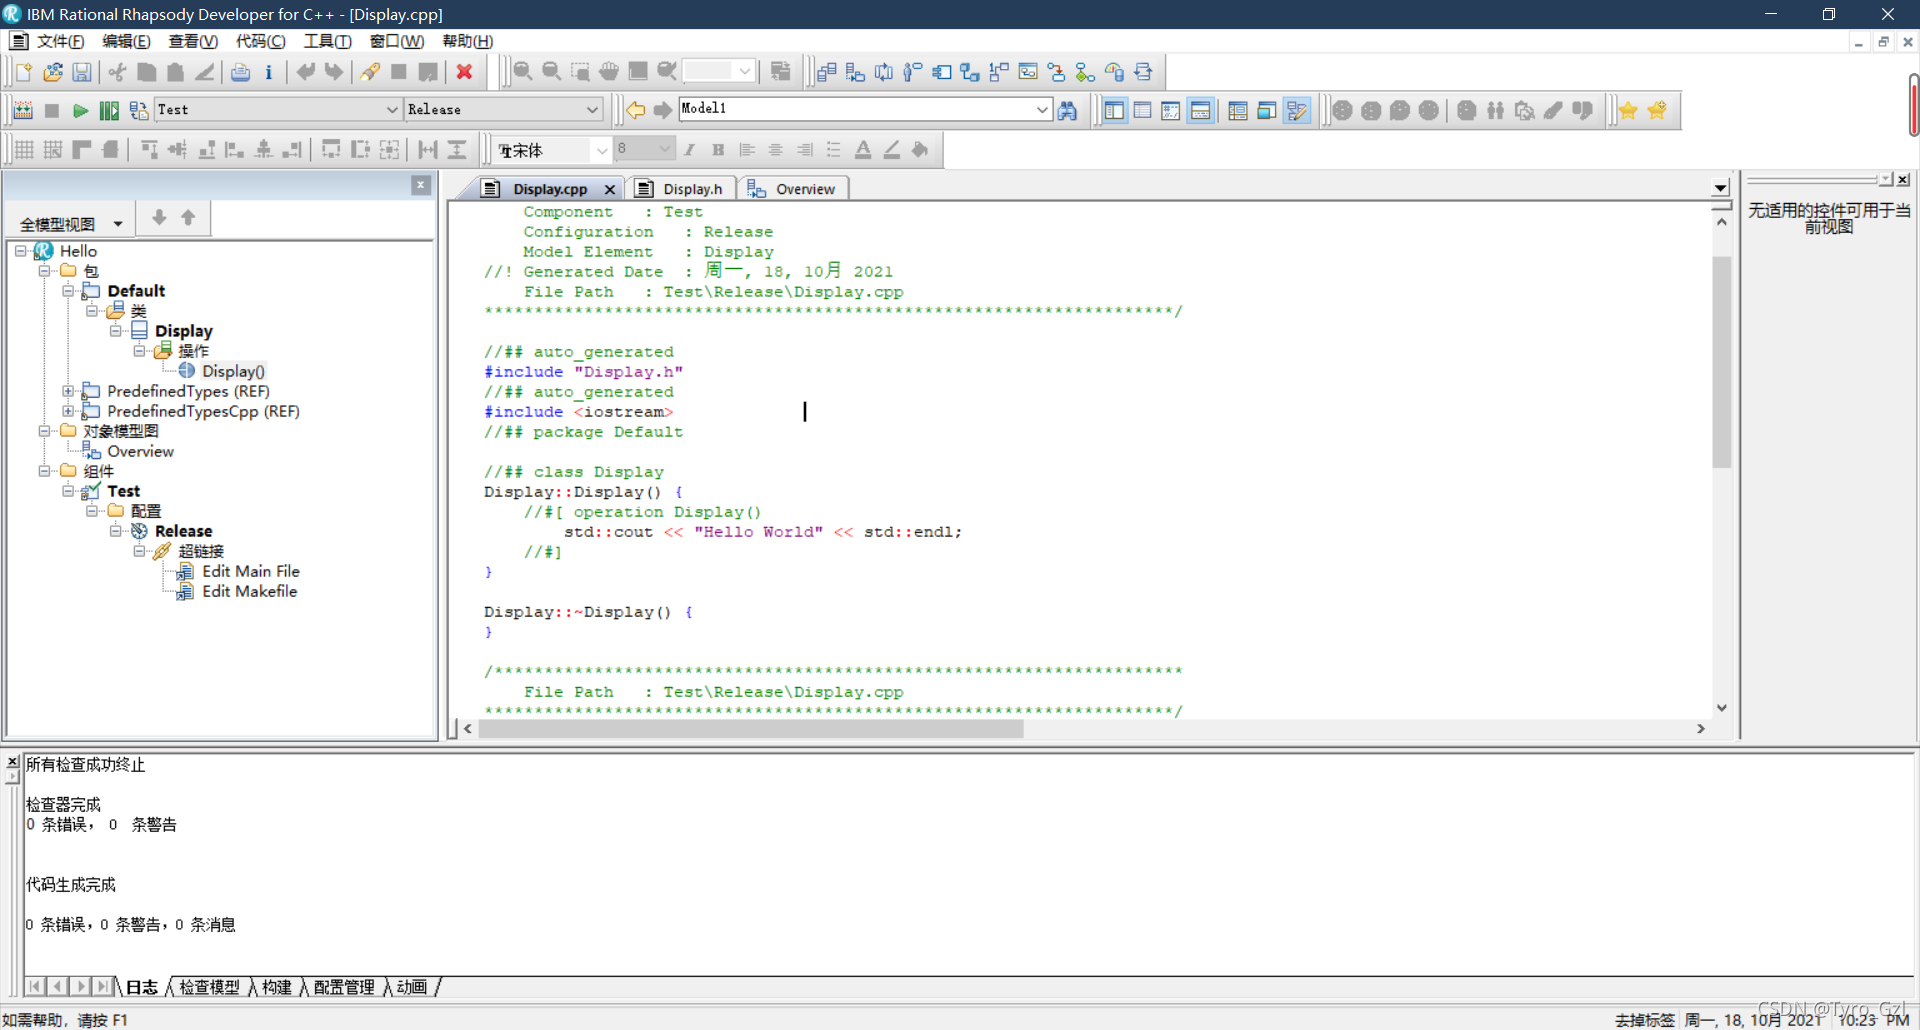This screenshot has height=1030, width=1920.
Task: Click the line color pen swatch
Action: click(892, 149)
